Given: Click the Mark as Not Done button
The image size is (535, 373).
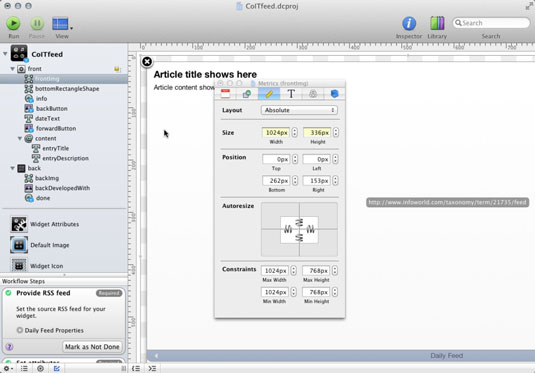Looking at the screenshot, I should pyautogui.click(x=92, y=347).
